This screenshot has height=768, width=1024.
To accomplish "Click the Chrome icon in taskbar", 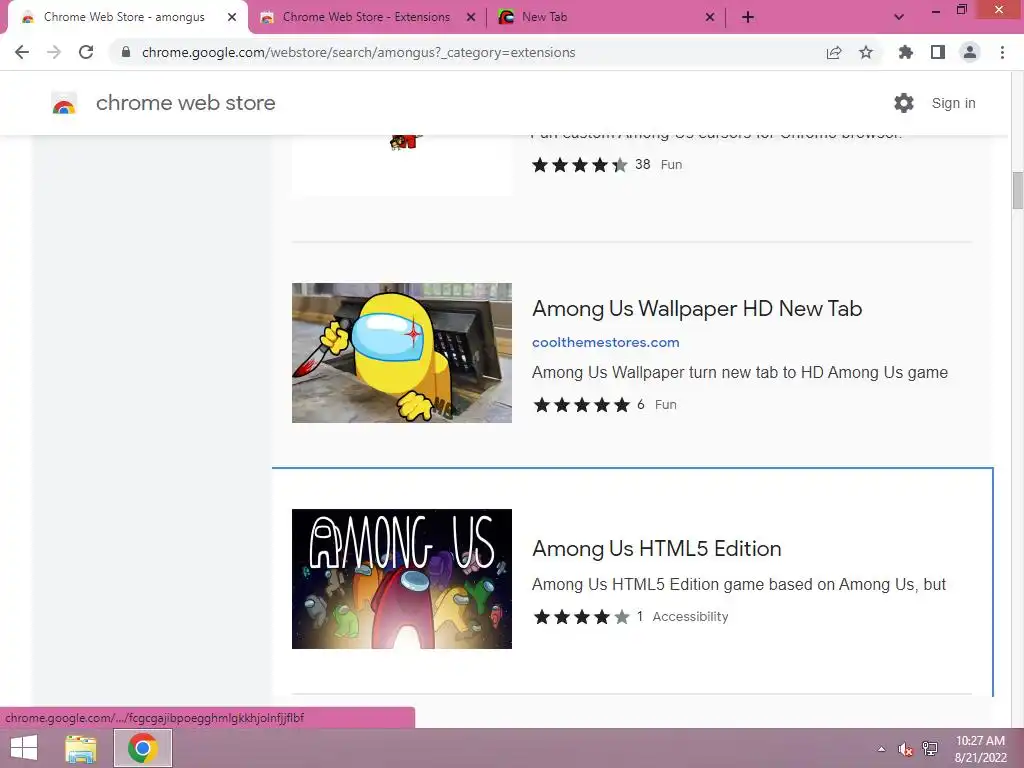I will tap(142, 748).
